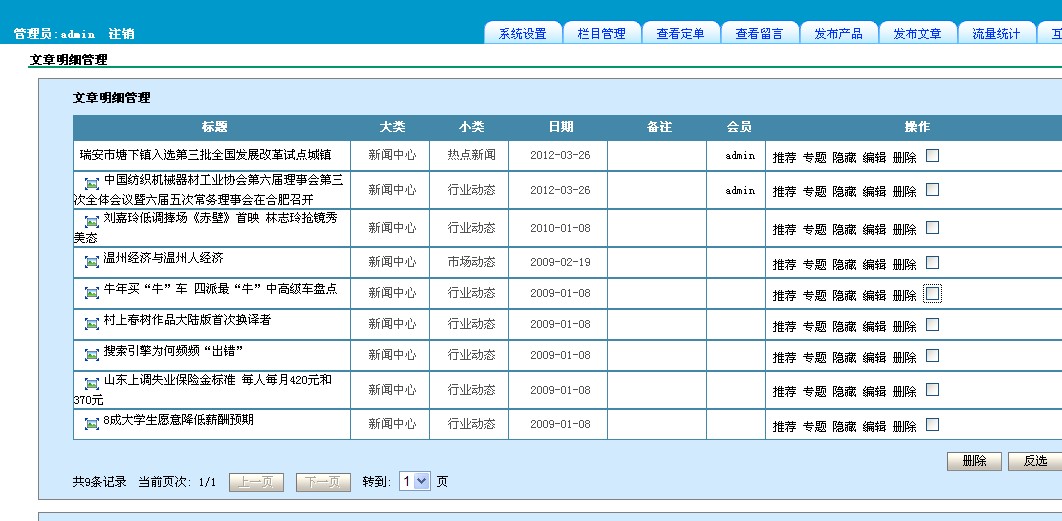The image size is (1062, 521).
Task: Check the box for 瑞安市塘下镇 article row
Action: tap(932, 156)
